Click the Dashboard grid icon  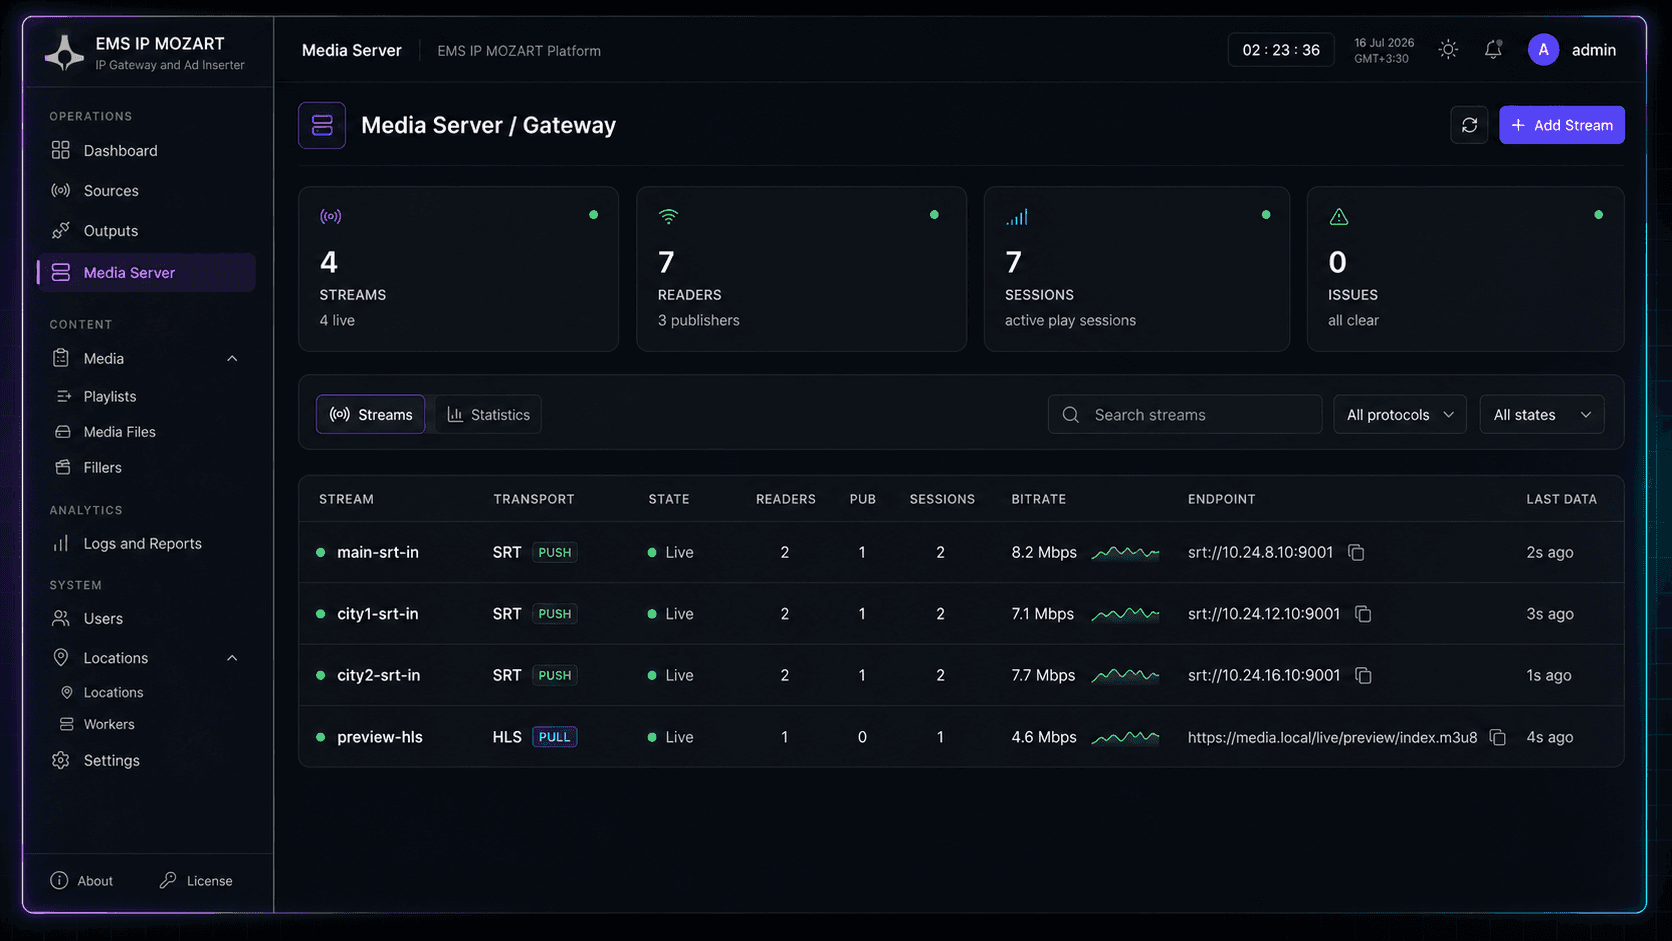[61, 150]
